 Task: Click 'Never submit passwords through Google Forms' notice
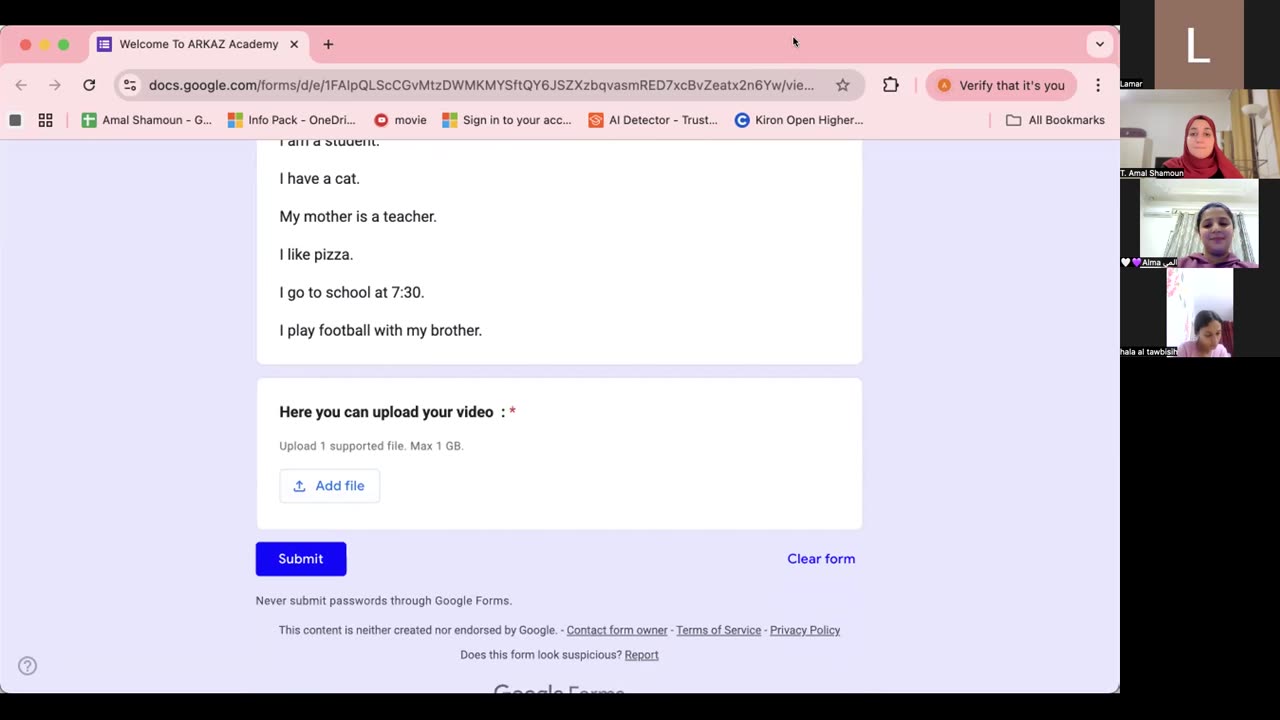click(x=384, y=601)
